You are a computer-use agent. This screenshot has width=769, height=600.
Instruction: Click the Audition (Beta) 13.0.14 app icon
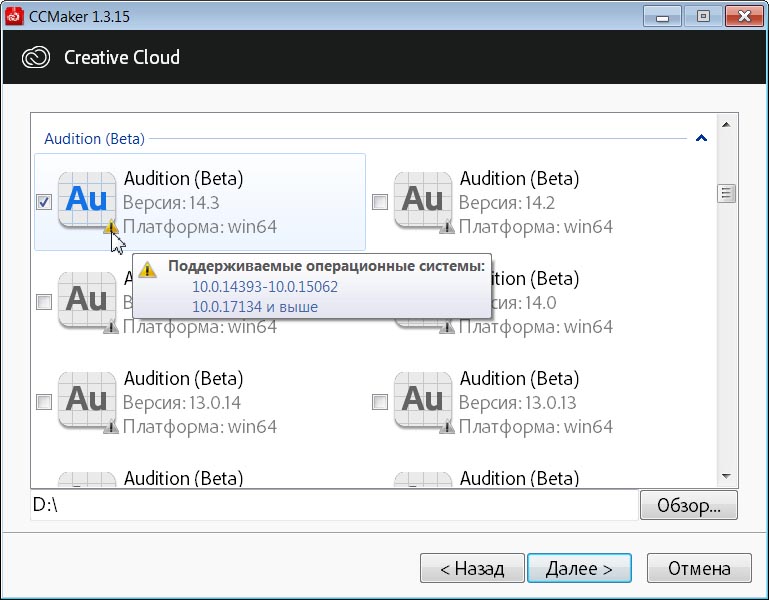click(87, 399)
